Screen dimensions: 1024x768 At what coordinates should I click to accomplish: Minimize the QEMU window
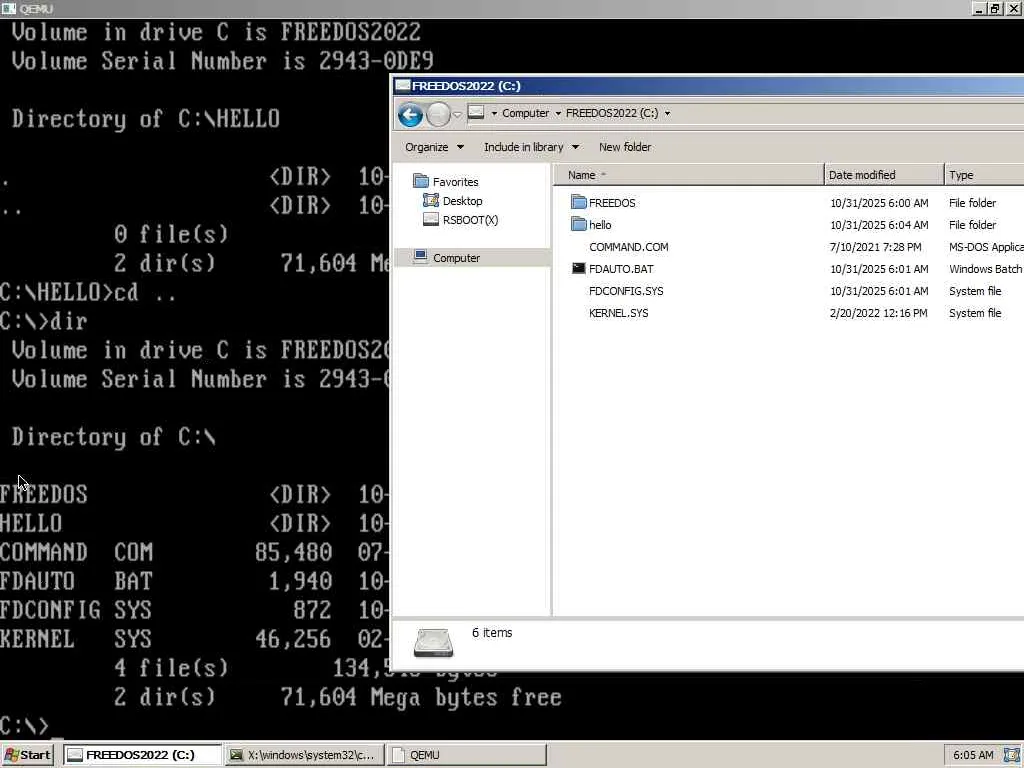point(978,8)
